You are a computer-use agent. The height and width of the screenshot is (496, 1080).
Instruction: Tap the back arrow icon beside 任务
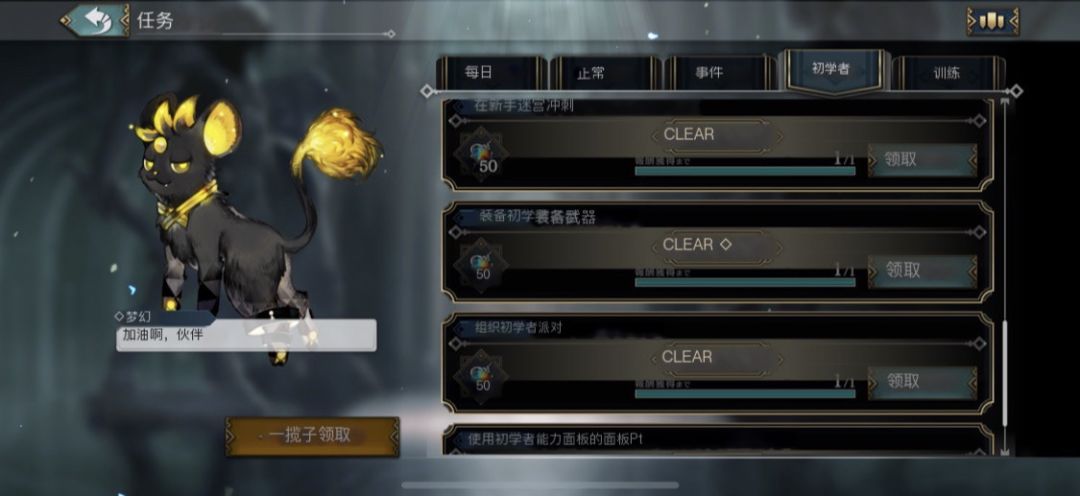pyautogui.click(x=95, y=20)
